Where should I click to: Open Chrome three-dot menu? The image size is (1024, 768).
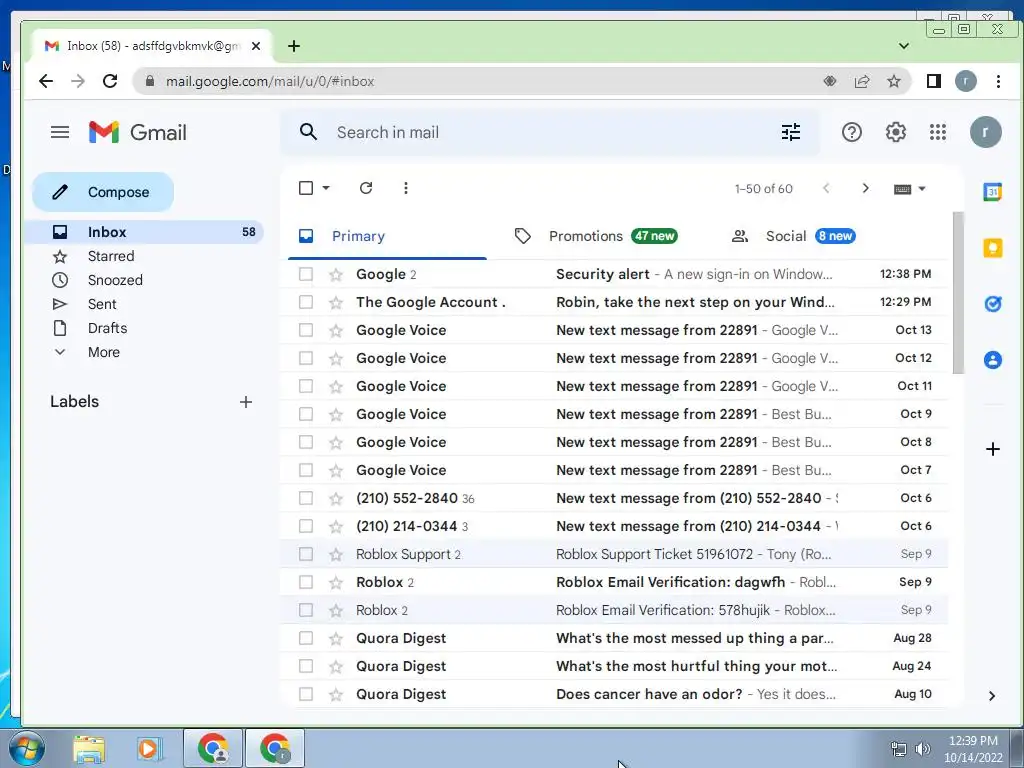(998, 81)
